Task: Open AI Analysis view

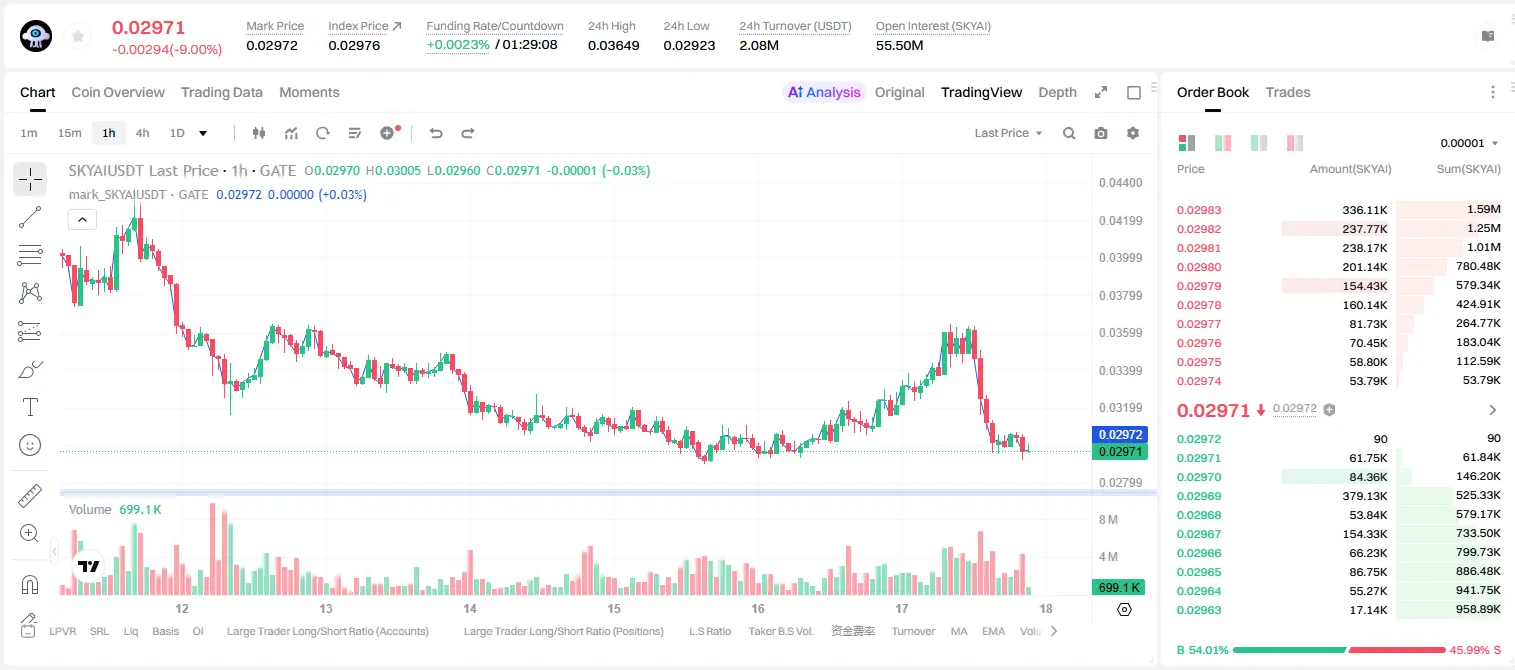Action: click(x=824, y=92)
